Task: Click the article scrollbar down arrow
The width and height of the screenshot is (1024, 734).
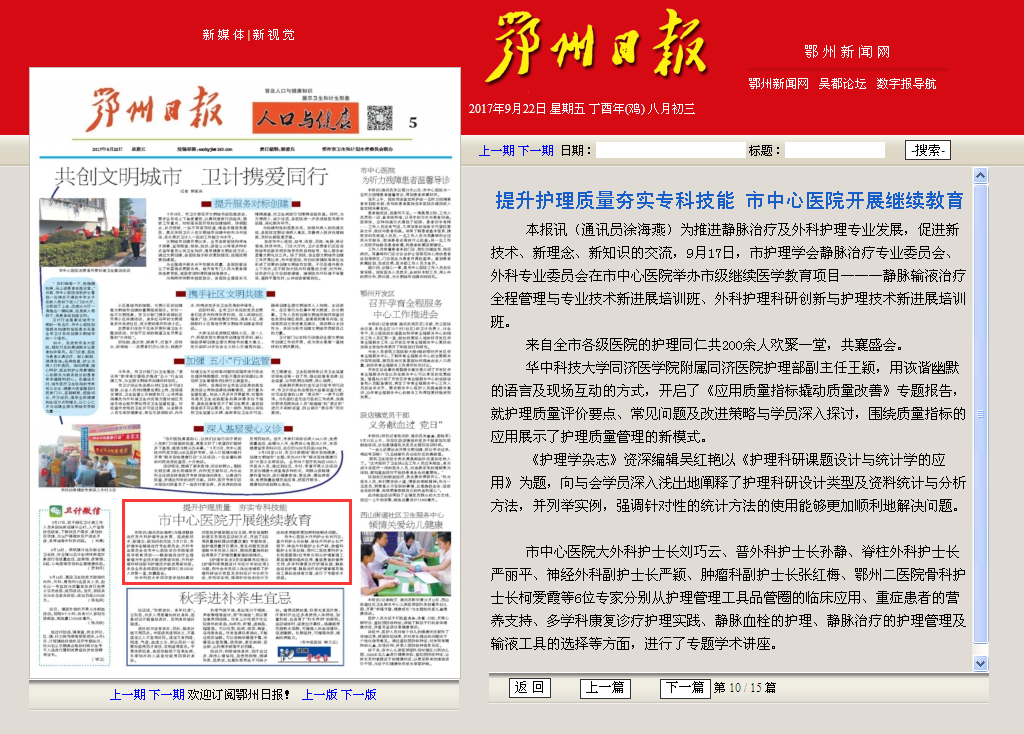Action: 980,663
